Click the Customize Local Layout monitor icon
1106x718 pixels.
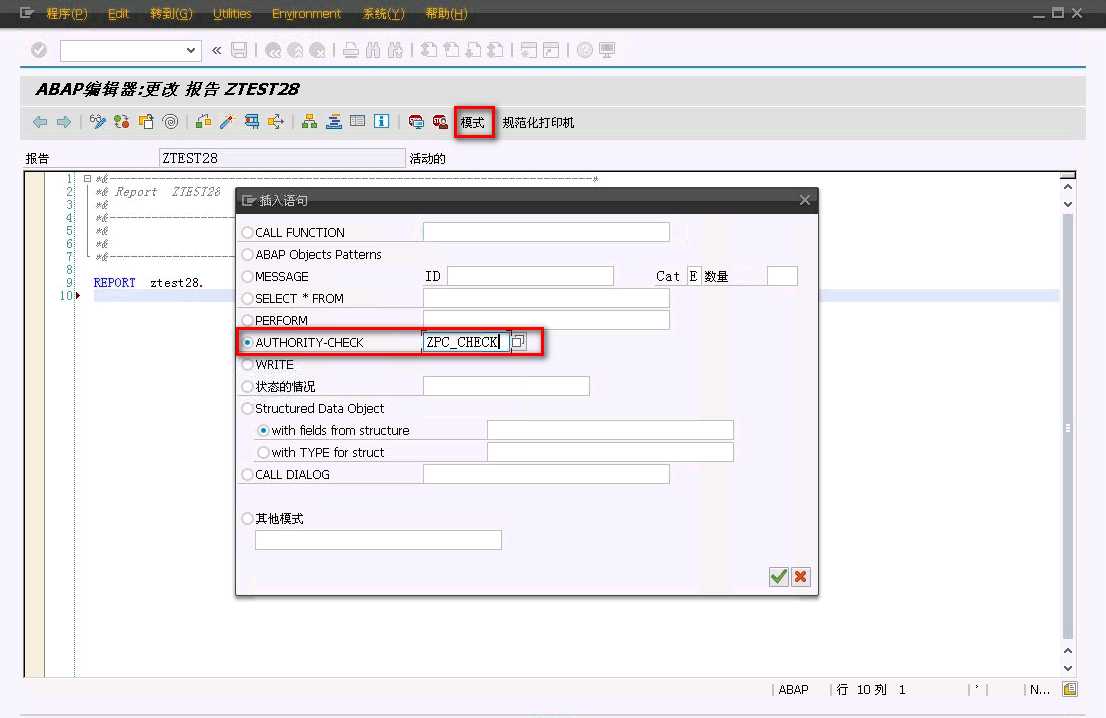tap(607, 50)
